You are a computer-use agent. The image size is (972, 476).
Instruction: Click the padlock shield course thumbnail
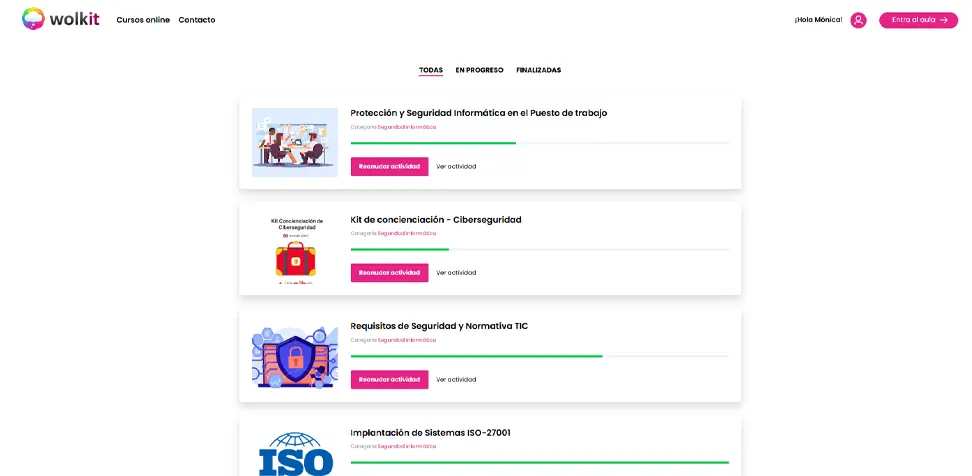coord(295,357)
